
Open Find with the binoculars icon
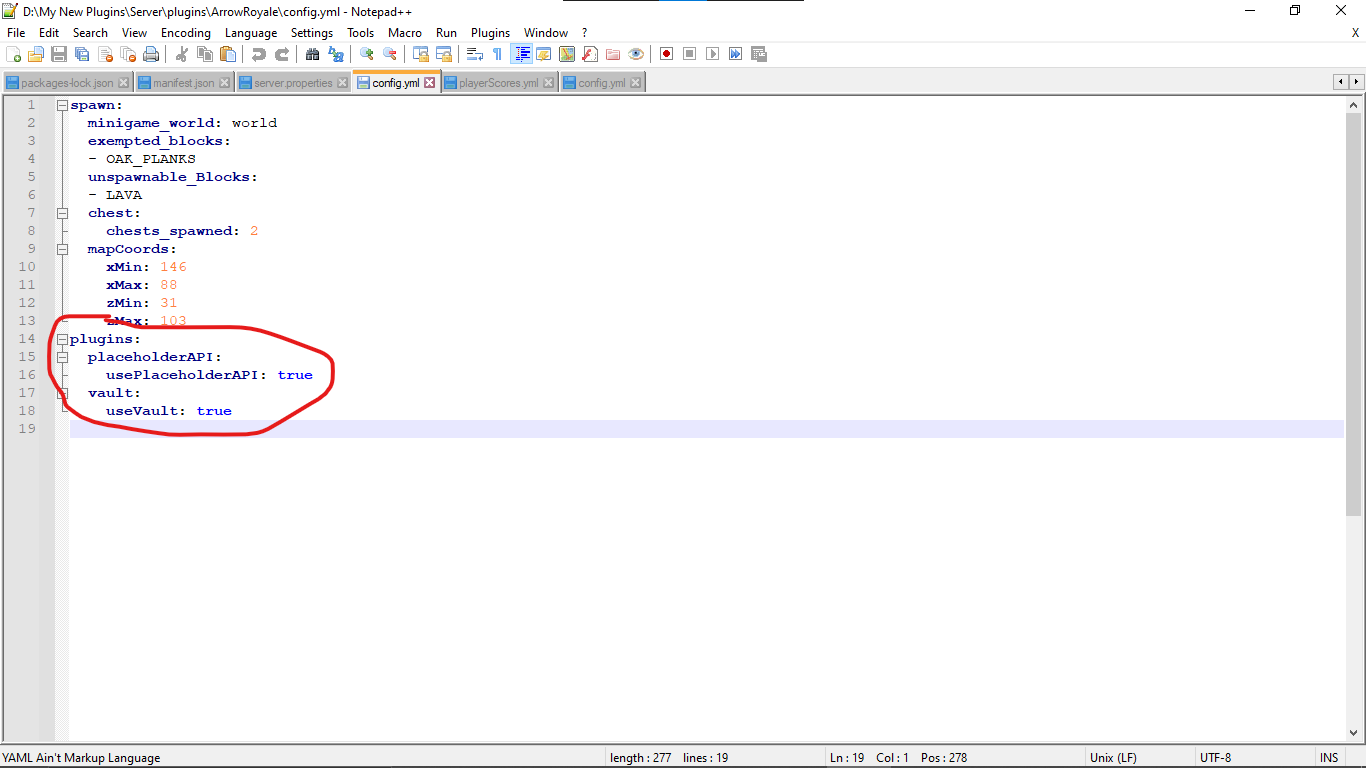pos(312,54)
